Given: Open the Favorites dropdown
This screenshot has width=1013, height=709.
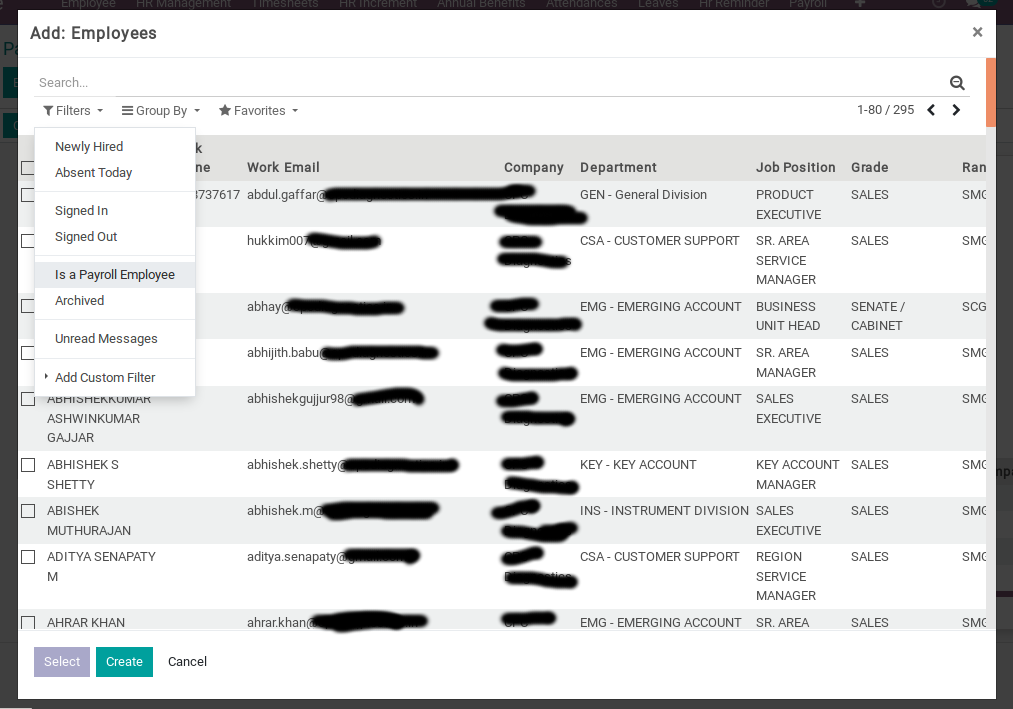Looking at the screenshot, I should coord(258,111).
